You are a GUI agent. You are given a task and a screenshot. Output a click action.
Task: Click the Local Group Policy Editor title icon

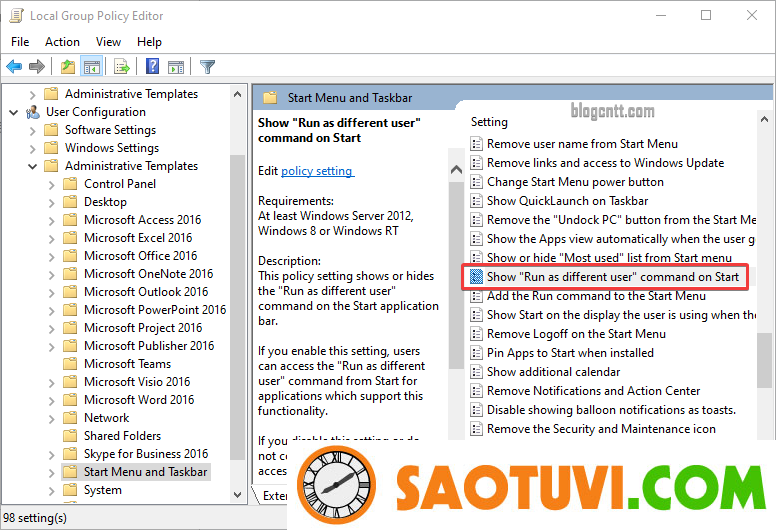(x=16, y=16)
